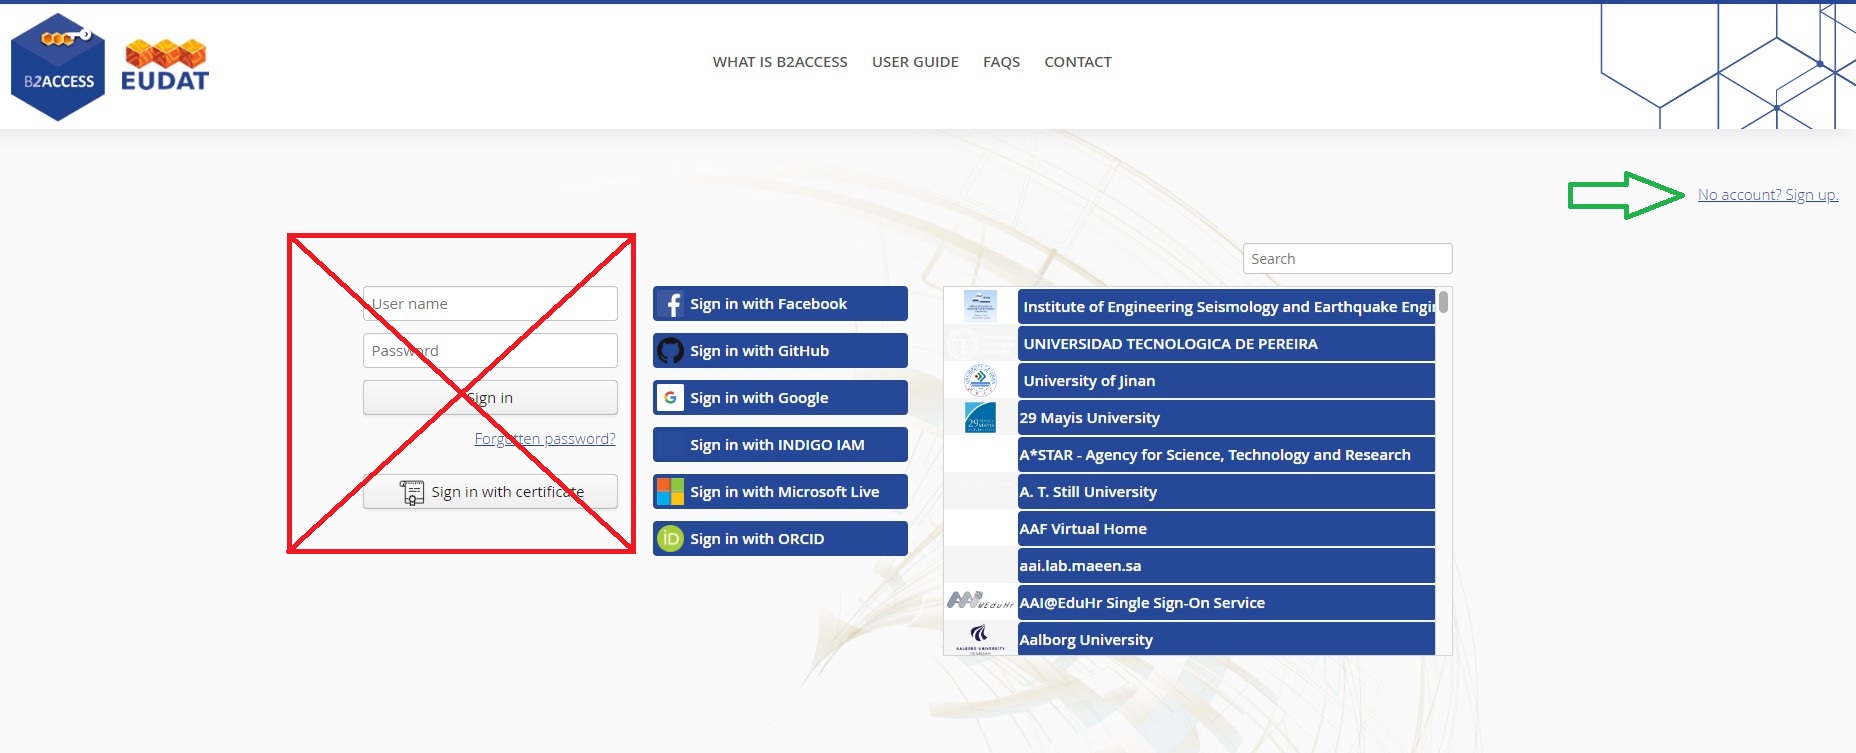Click the certificate icon in sign-in button

(x=412, y=492)
